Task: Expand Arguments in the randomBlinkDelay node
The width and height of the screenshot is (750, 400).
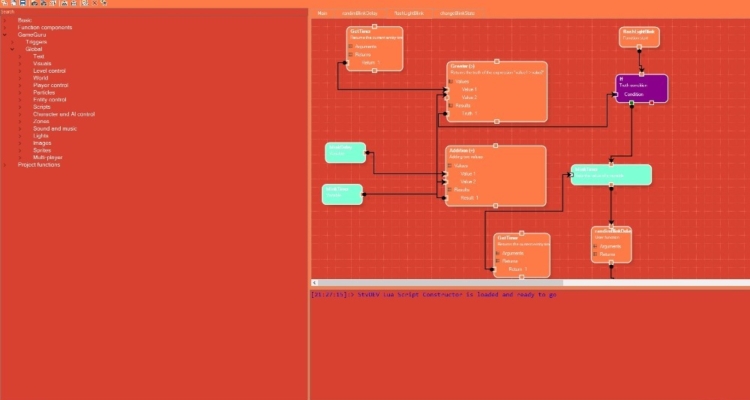Action: [x=596, y=246]
